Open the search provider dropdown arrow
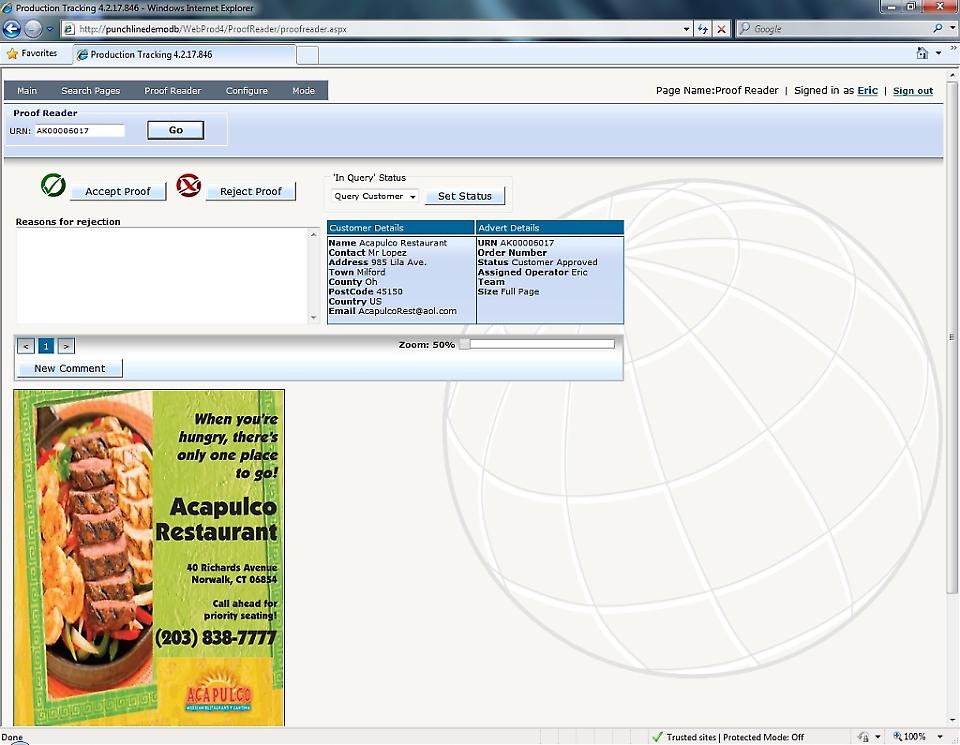The height and width of the screenshot is (745, 960). click(952, 28)
